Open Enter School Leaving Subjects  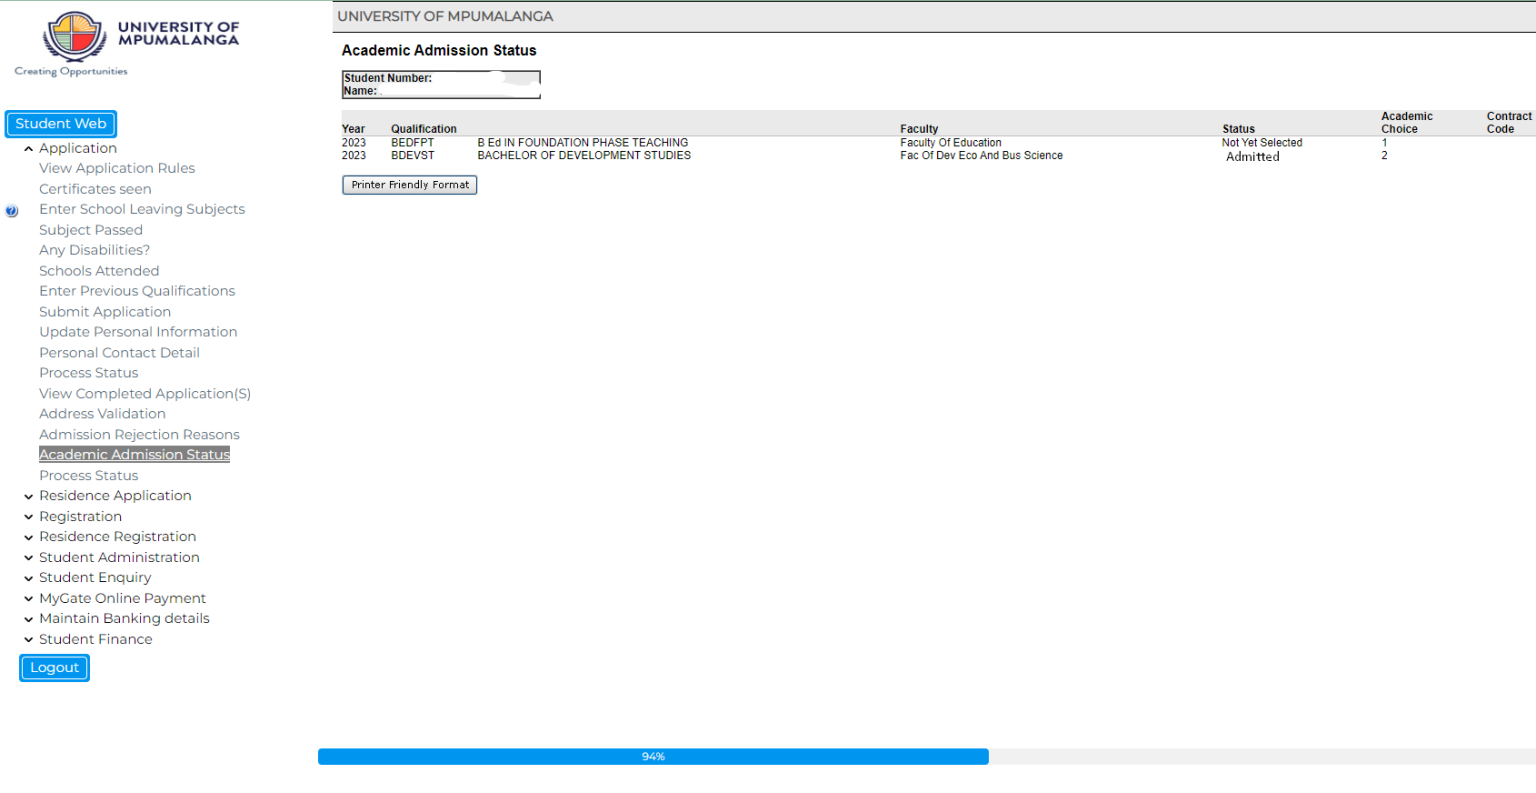(x=142, y=209)
